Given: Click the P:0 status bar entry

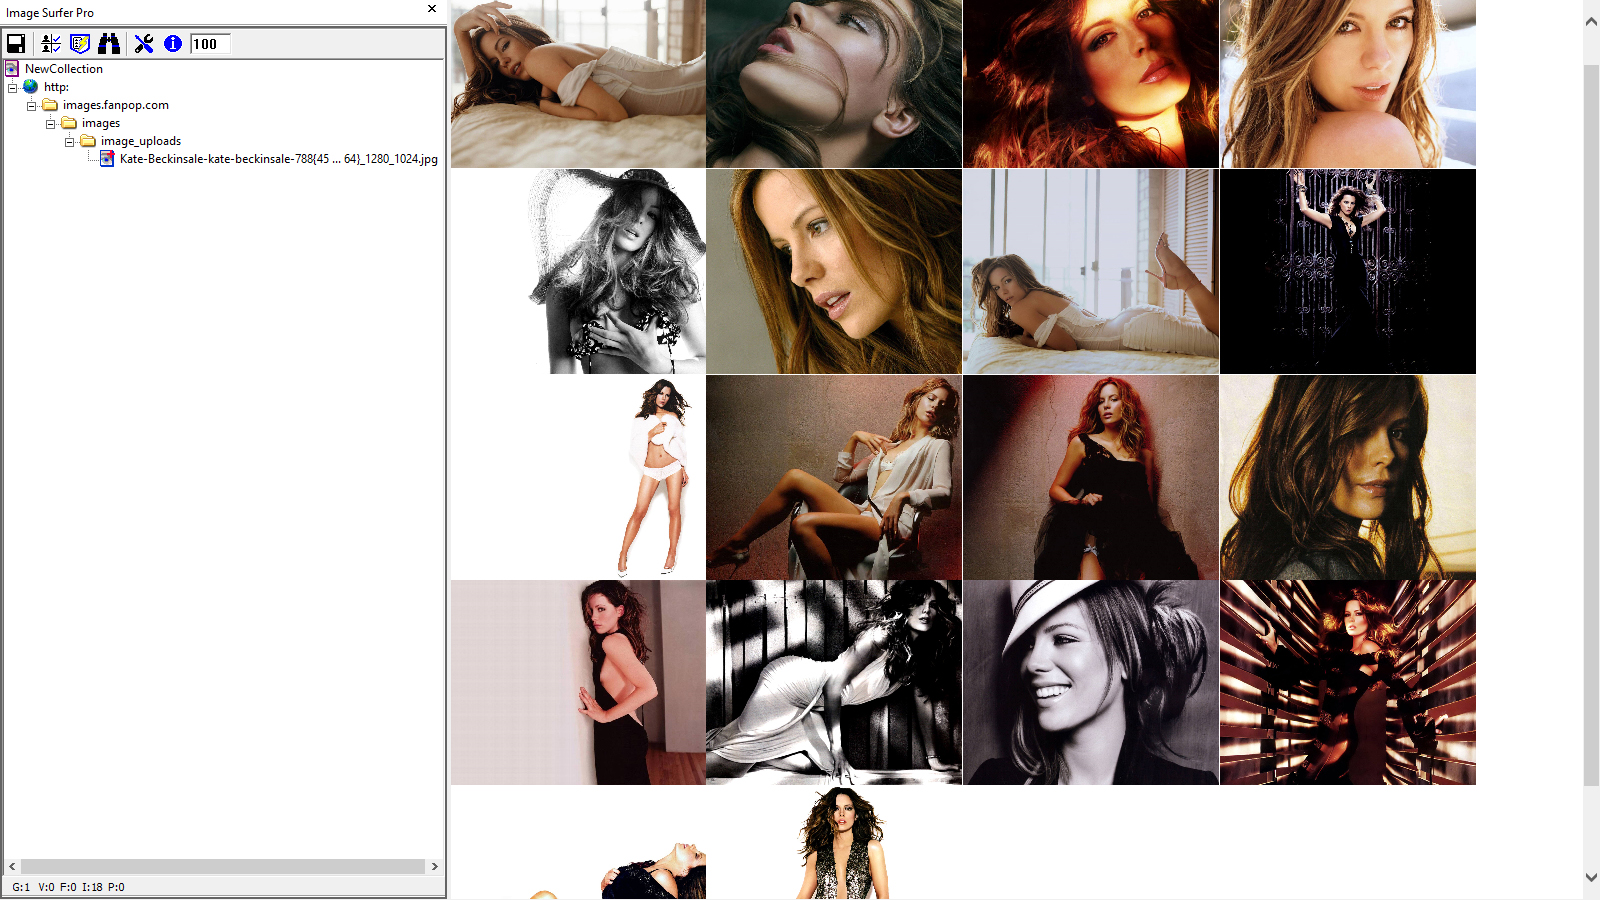Looking at the screenshot, I should pyautogui.click(x=116, y=887).
